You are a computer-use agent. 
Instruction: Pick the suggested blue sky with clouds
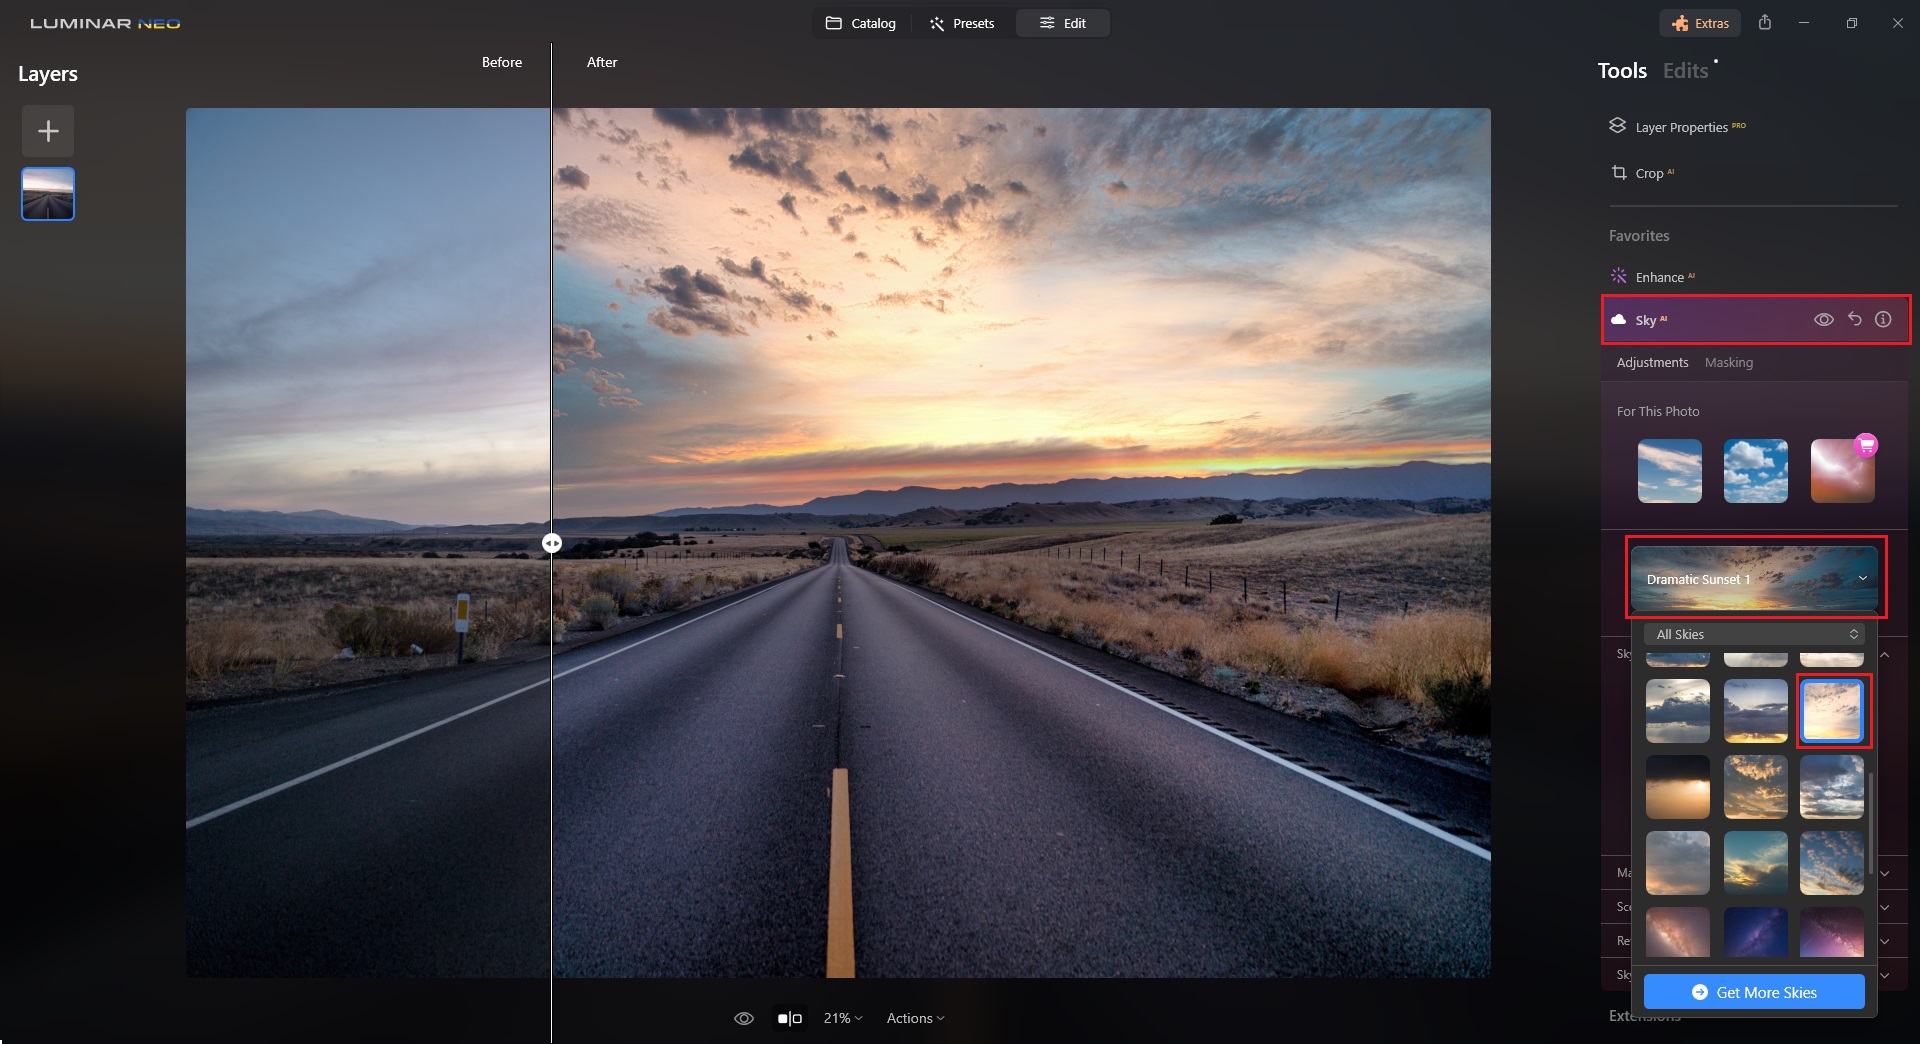pos(1756,471)
